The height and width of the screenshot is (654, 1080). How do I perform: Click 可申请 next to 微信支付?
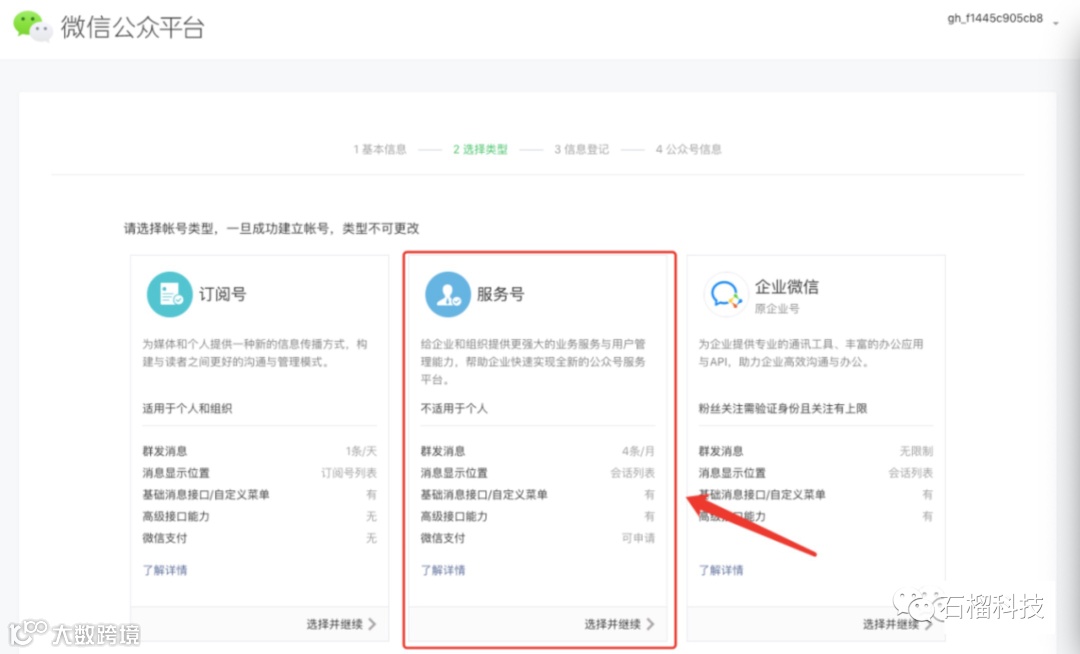pos(638,538)
